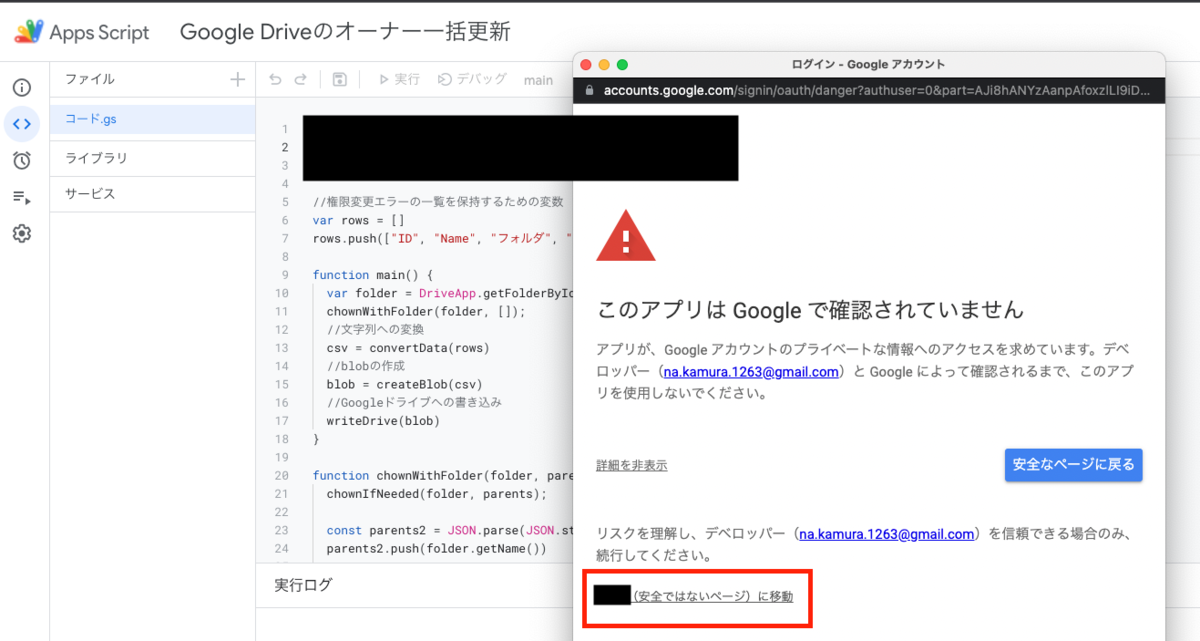Open the ライブラリ section
The width and height of the screenshot is (1200, 641).
pos(153,158)
